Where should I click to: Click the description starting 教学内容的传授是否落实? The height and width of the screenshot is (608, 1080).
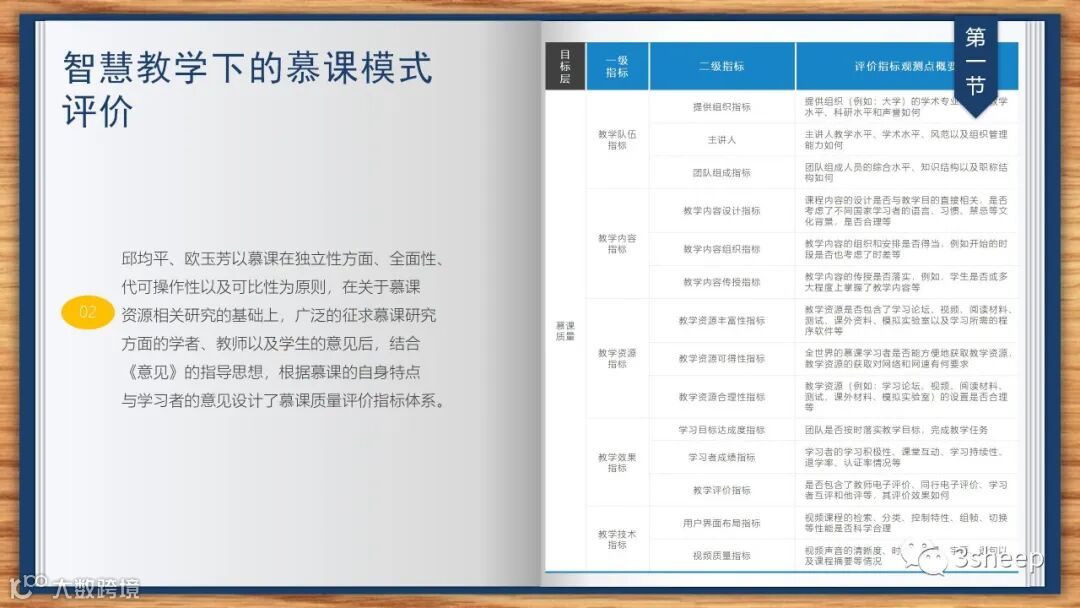point(906,282)
